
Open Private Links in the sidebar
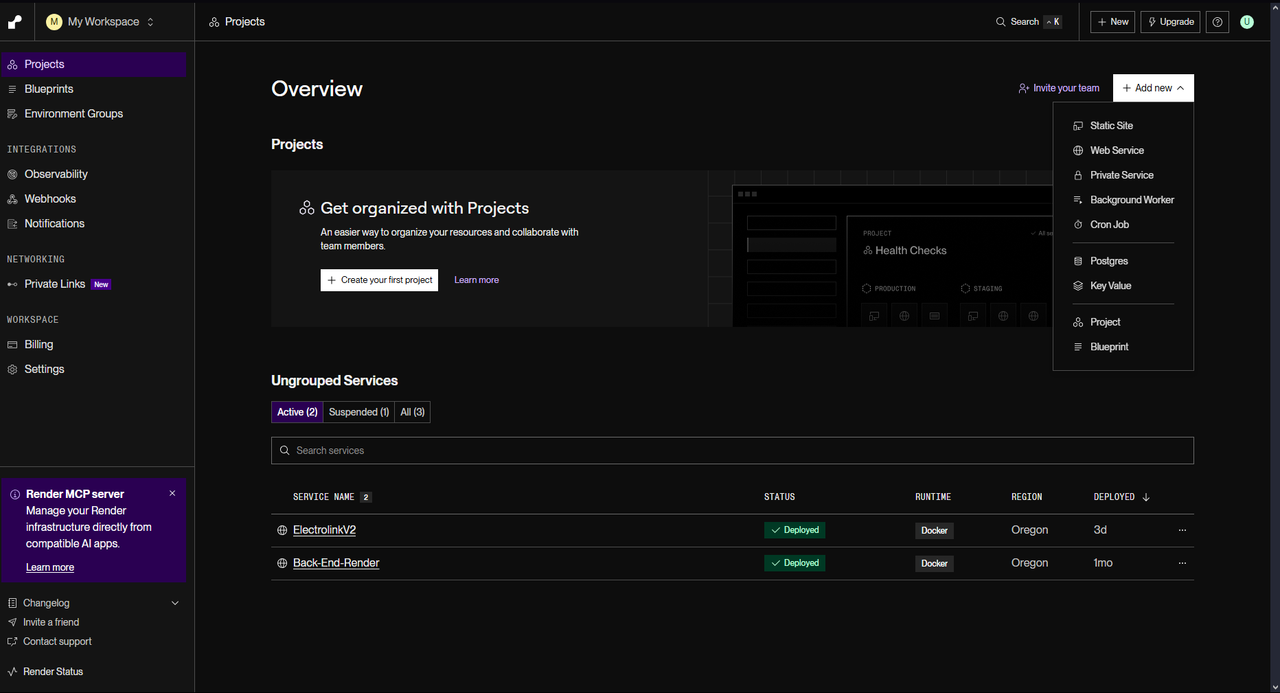coord(93,284)
